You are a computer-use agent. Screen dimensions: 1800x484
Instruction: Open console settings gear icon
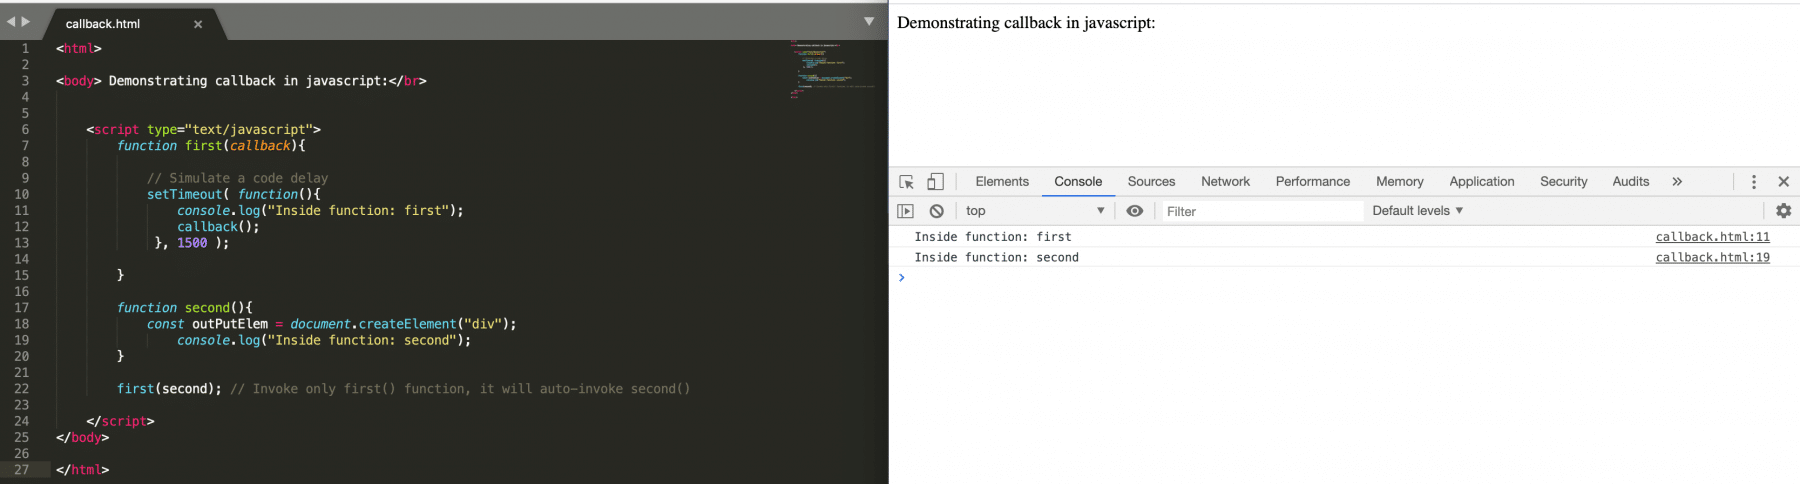1783,211
